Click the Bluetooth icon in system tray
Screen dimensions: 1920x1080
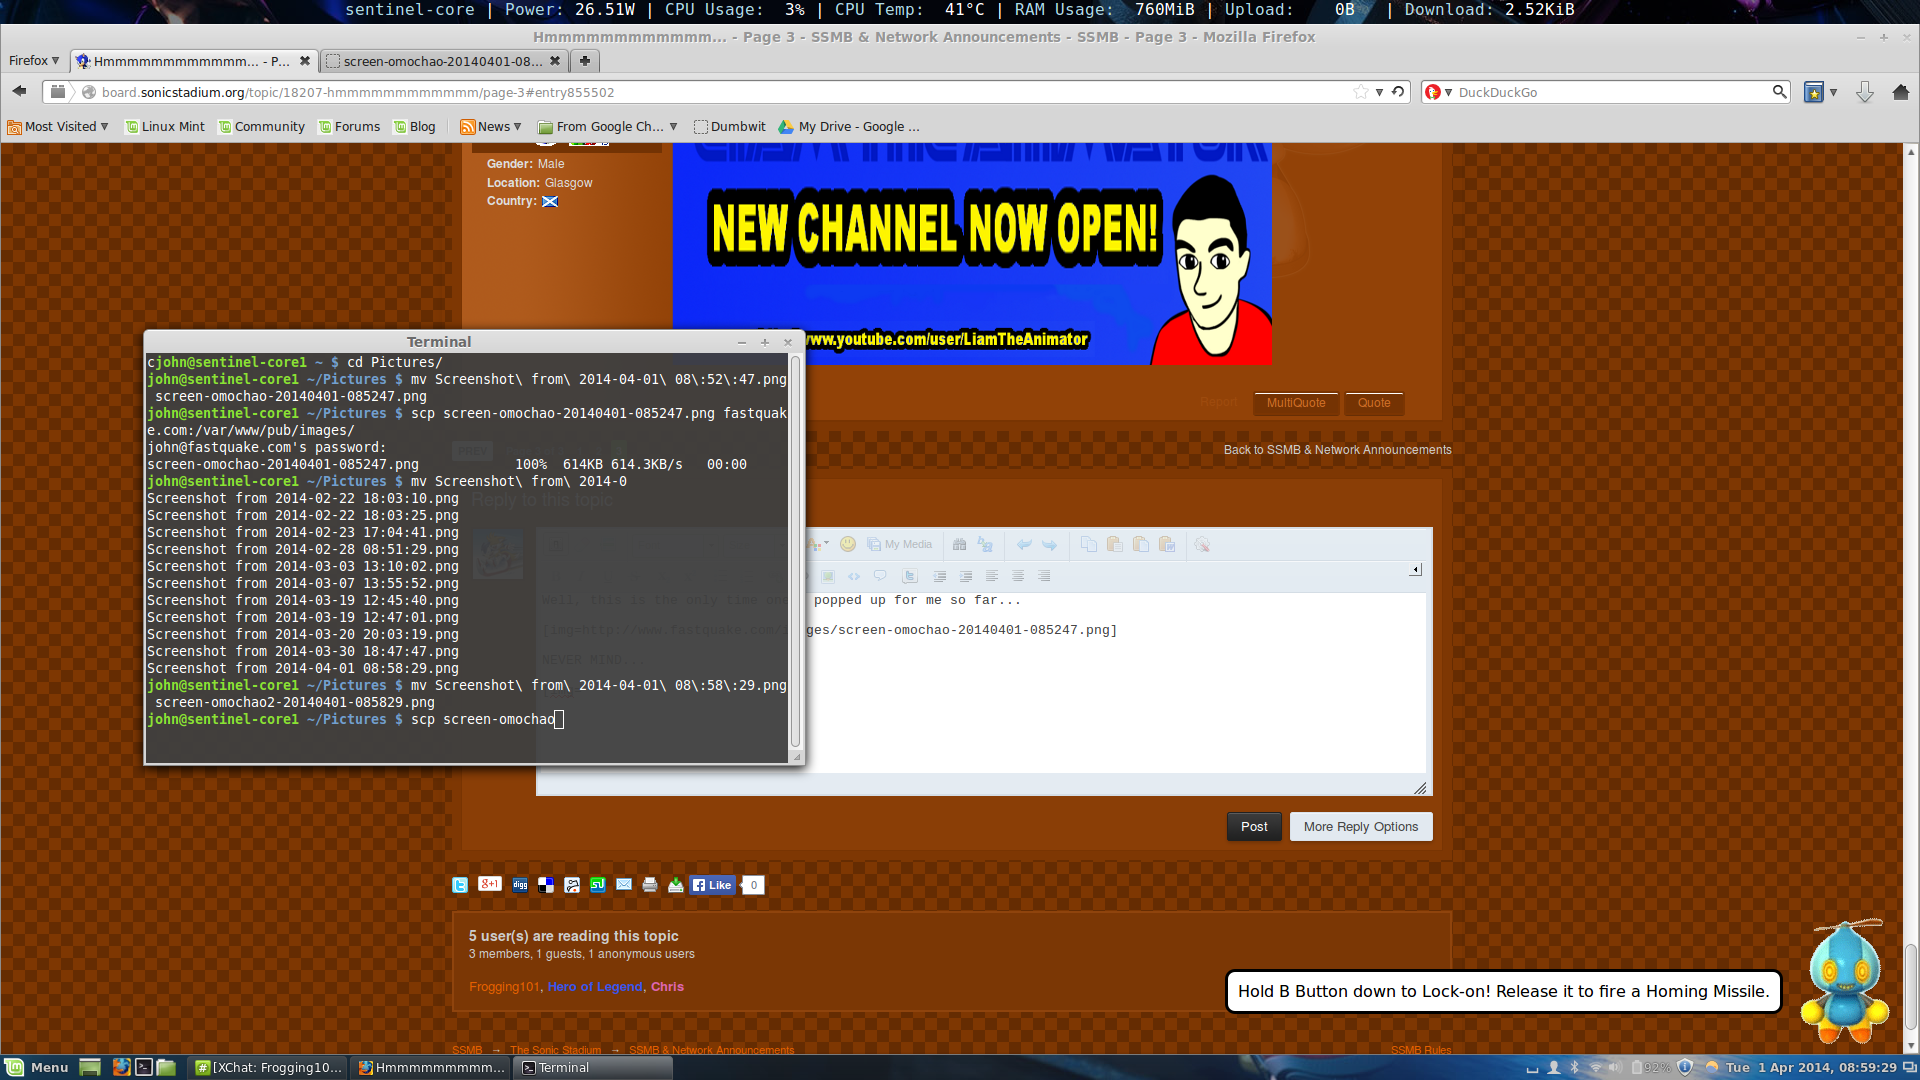pos(1574,1068)
